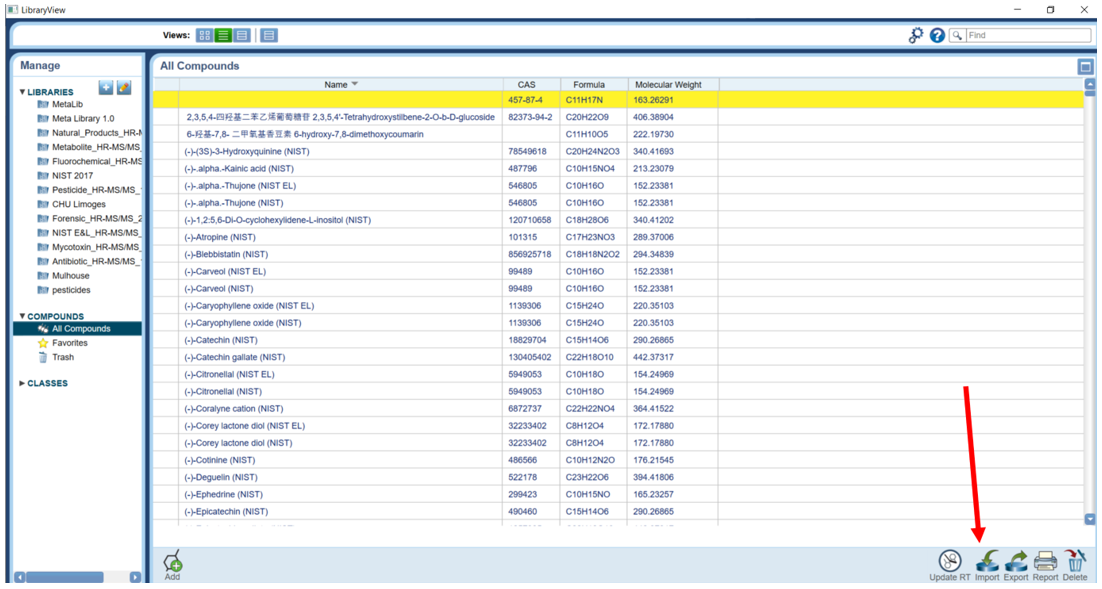Select (-)-Catechin gallate (NIST) row

coord(618,357)
